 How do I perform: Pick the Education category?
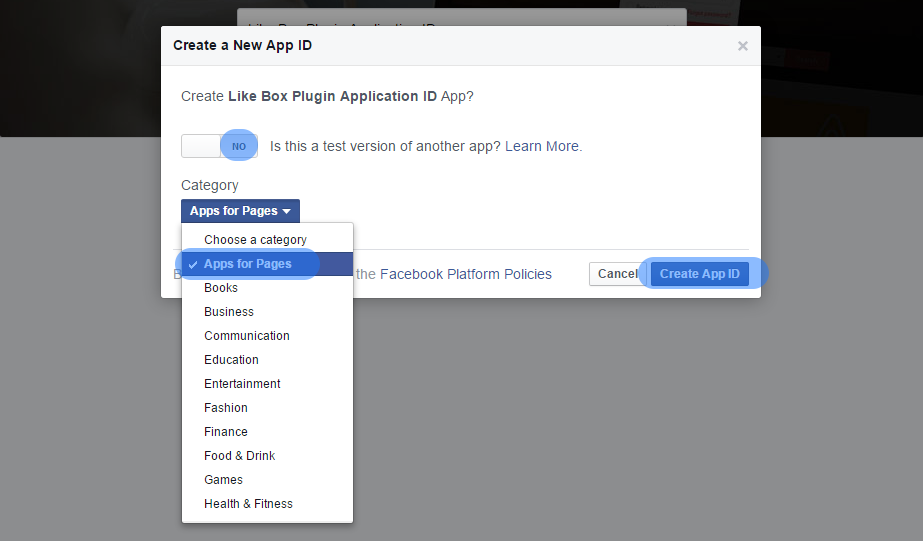point(231,360)
